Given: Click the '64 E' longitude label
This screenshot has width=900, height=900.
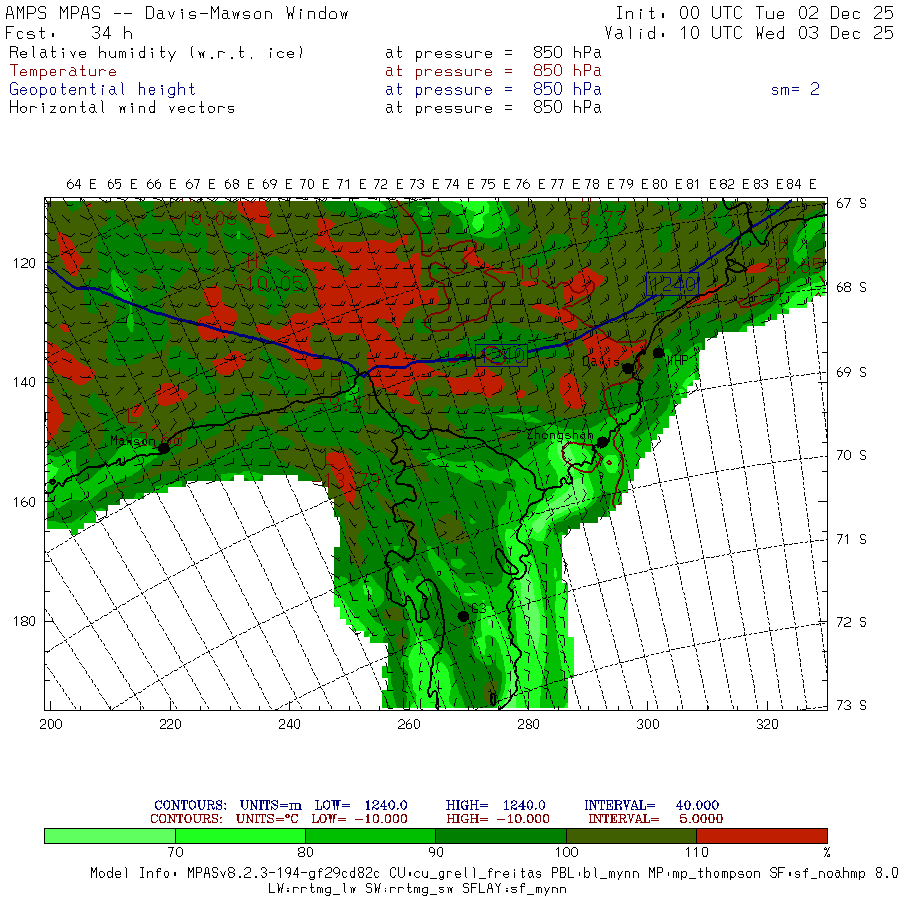Looking at the screenshot, I should click(x=82, y=184).
